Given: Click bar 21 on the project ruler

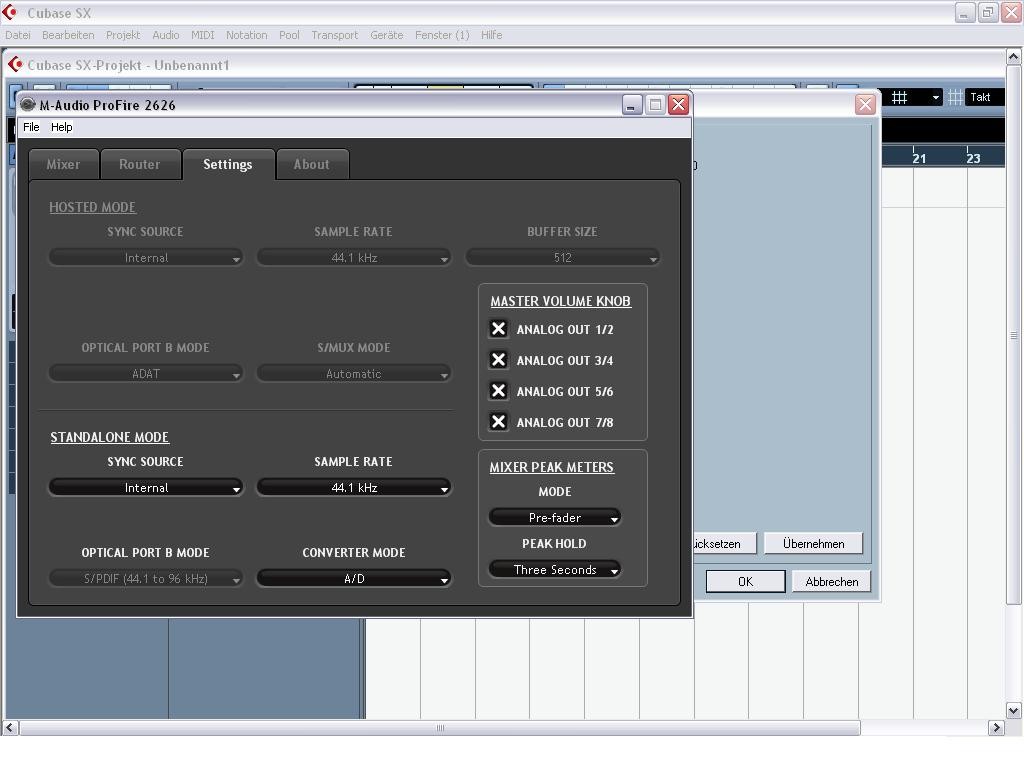Looking at the screenshot, I should click(x=919, y=157).
